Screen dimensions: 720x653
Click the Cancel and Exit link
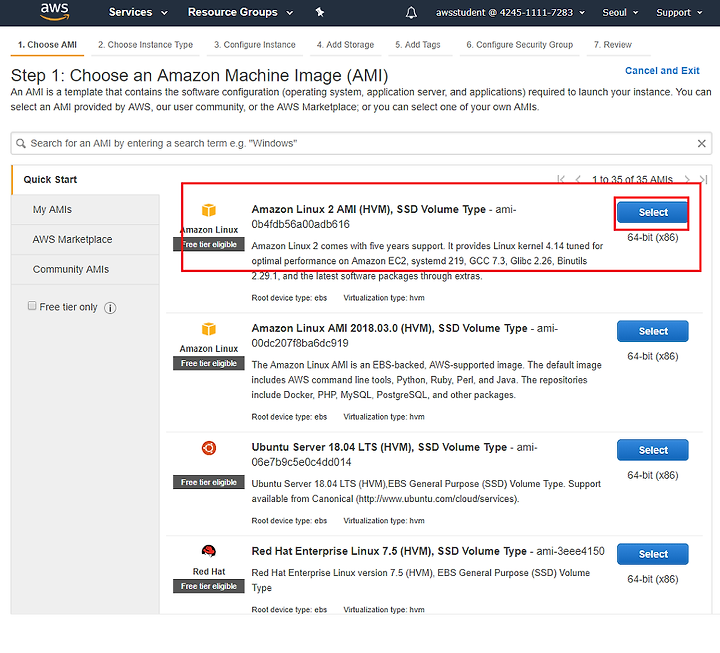(662, 71)
